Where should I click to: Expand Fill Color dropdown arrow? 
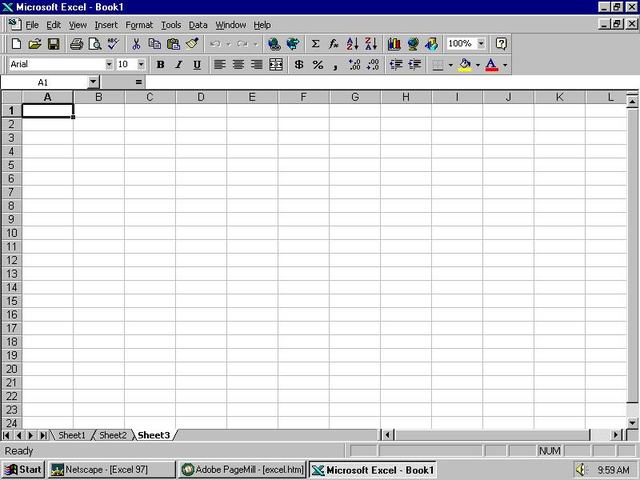(478, 64)
